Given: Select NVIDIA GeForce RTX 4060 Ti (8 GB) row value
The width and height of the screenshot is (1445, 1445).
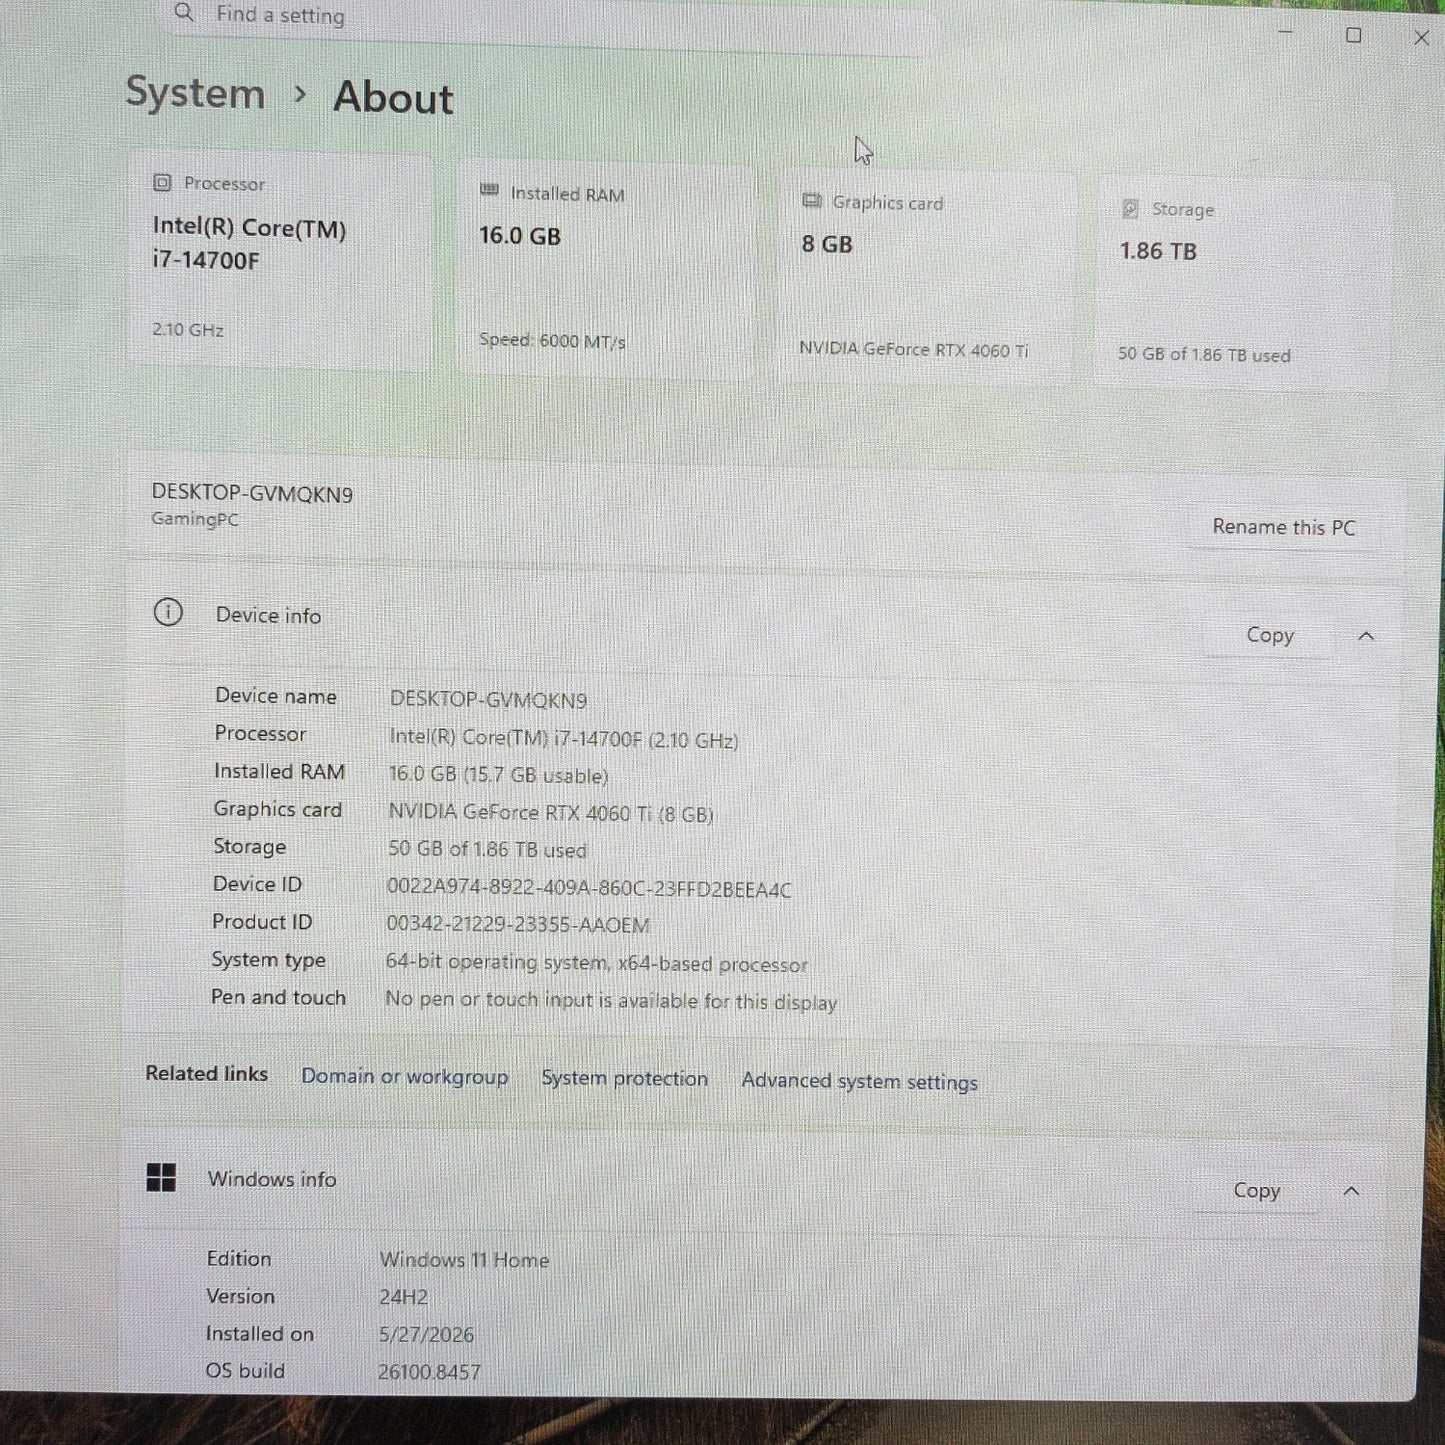Looking at the screenshot, I should [551, 813].
